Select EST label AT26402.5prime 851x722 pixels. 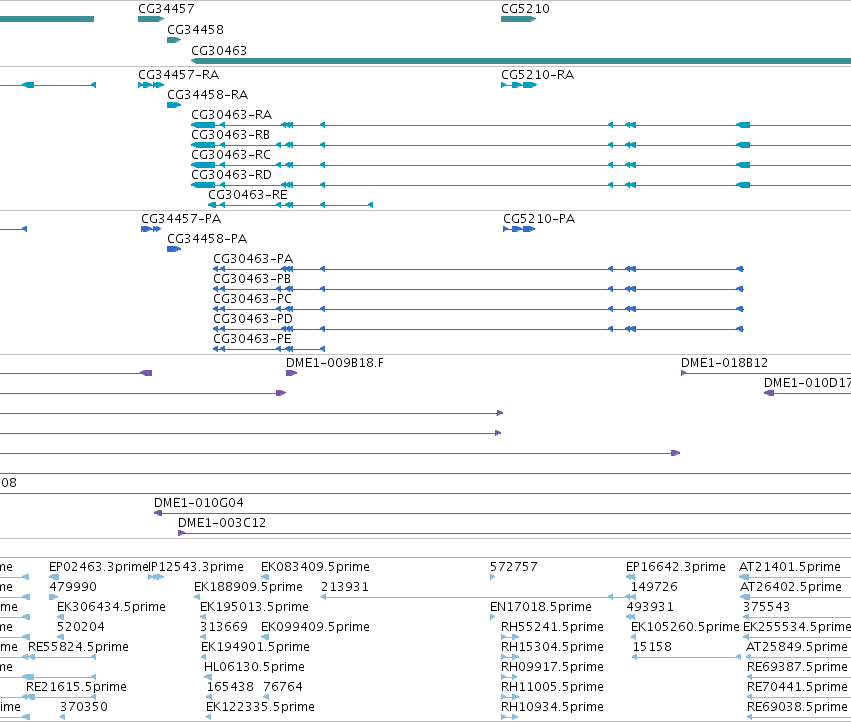point(791,587)
